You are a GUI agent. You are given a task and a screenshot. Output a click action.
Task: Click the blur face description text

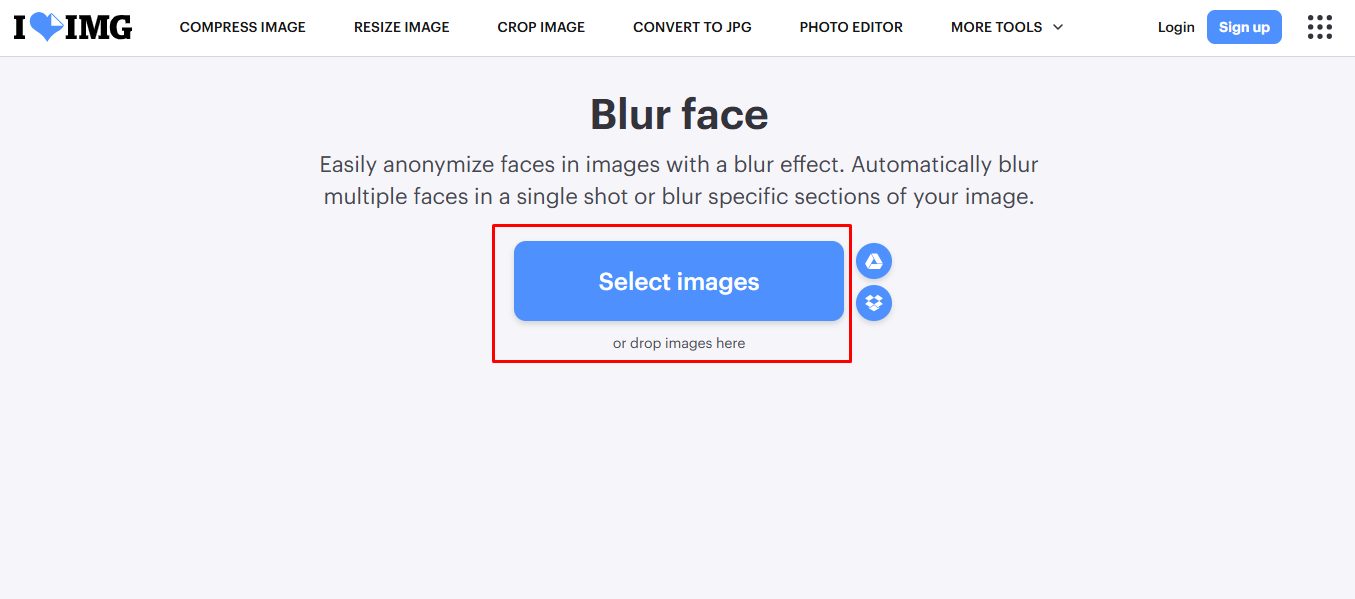(678, 180)
